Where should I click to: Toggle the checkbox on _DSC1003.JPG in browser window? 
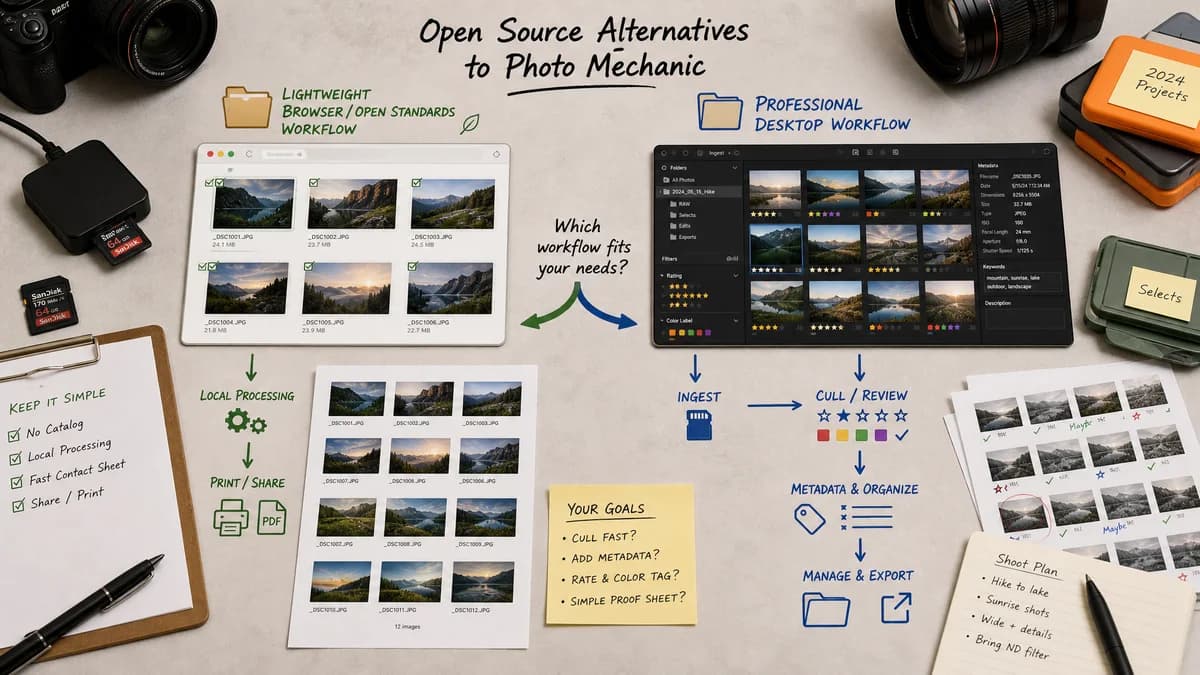(x=416, y=182)
